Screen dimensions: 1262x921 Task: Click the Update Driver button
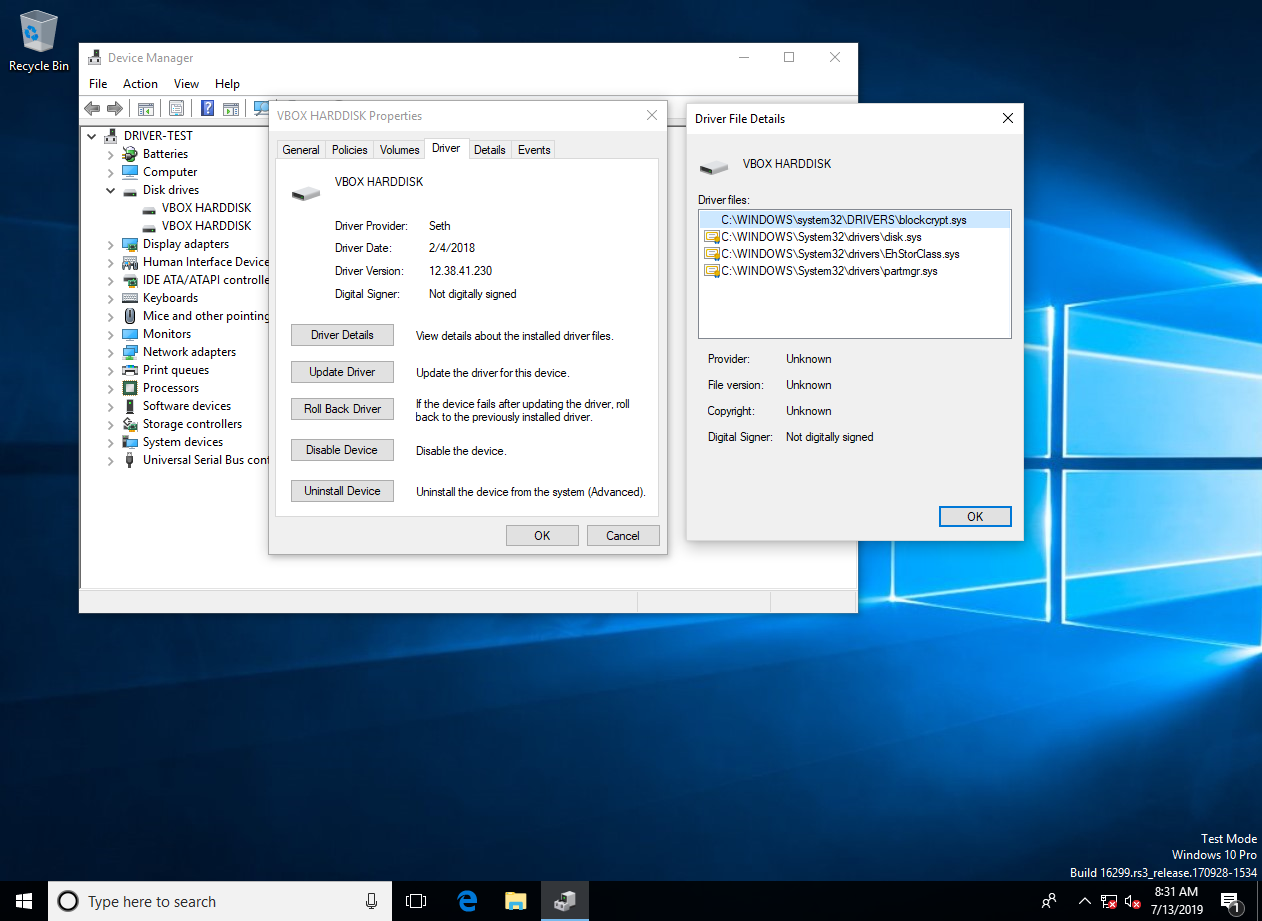(342, 372)
